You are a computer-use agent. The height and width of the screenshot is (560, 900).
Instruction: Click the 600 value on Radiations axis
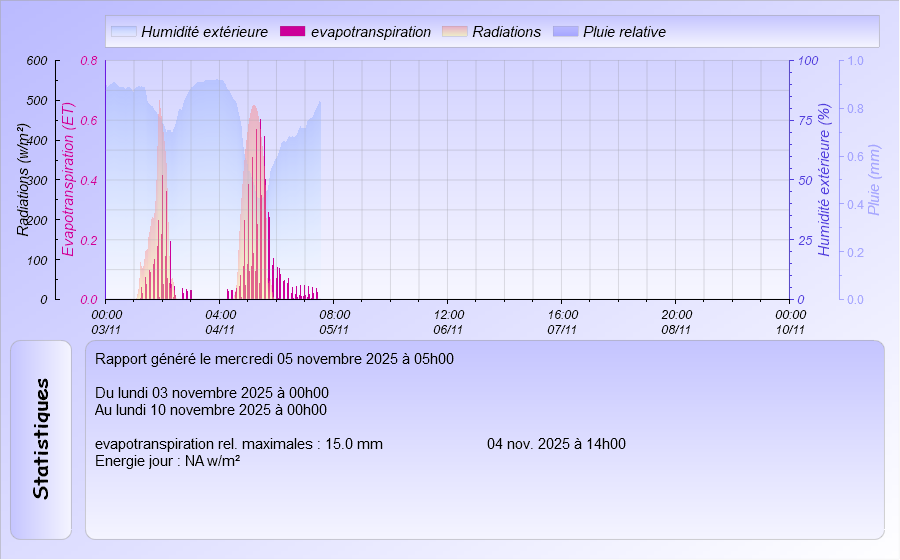(37, 61)
